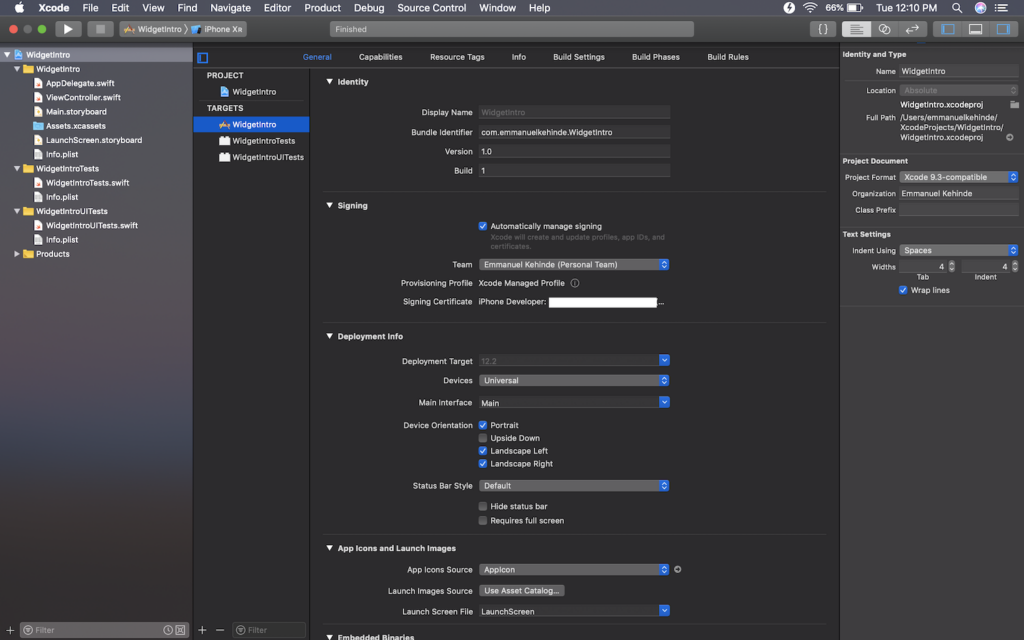Open the Source Control menu
The image size is (1024, 640).
click(x=432, y=8)
